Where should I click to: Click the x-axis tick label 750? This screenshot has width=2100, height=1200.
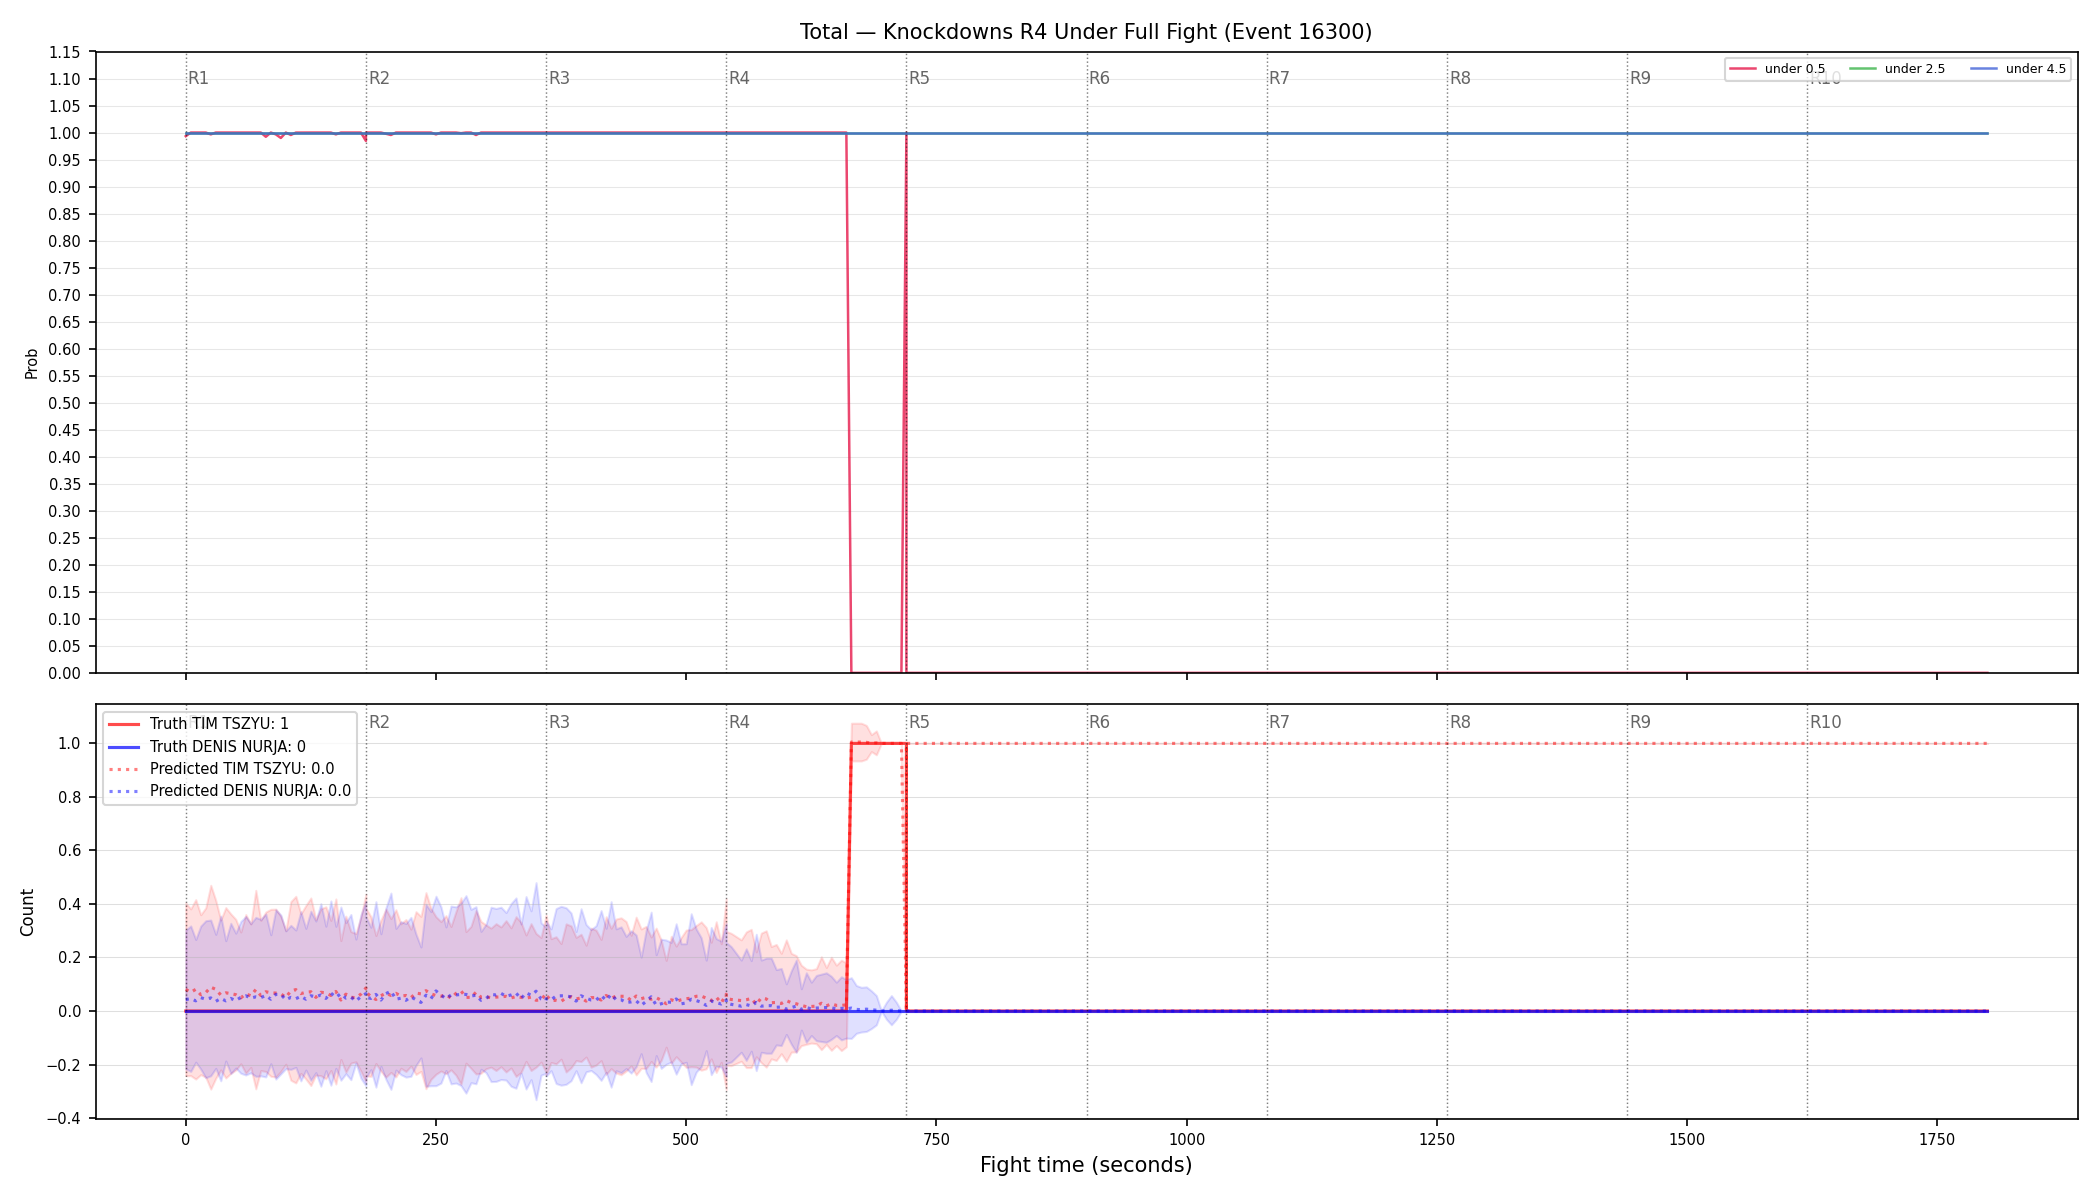(x=936, y=1139)
